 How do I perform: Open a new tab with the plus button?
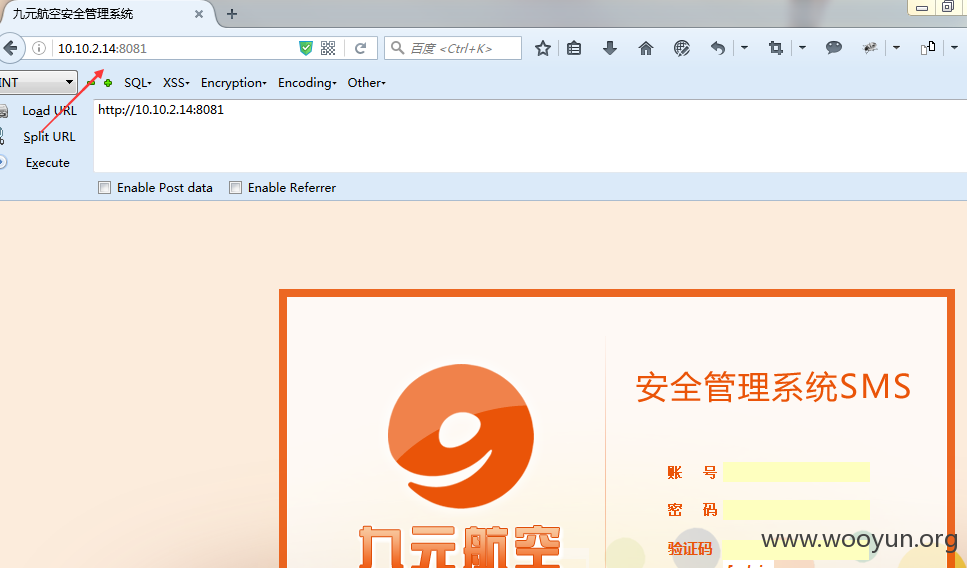(232, 14)
